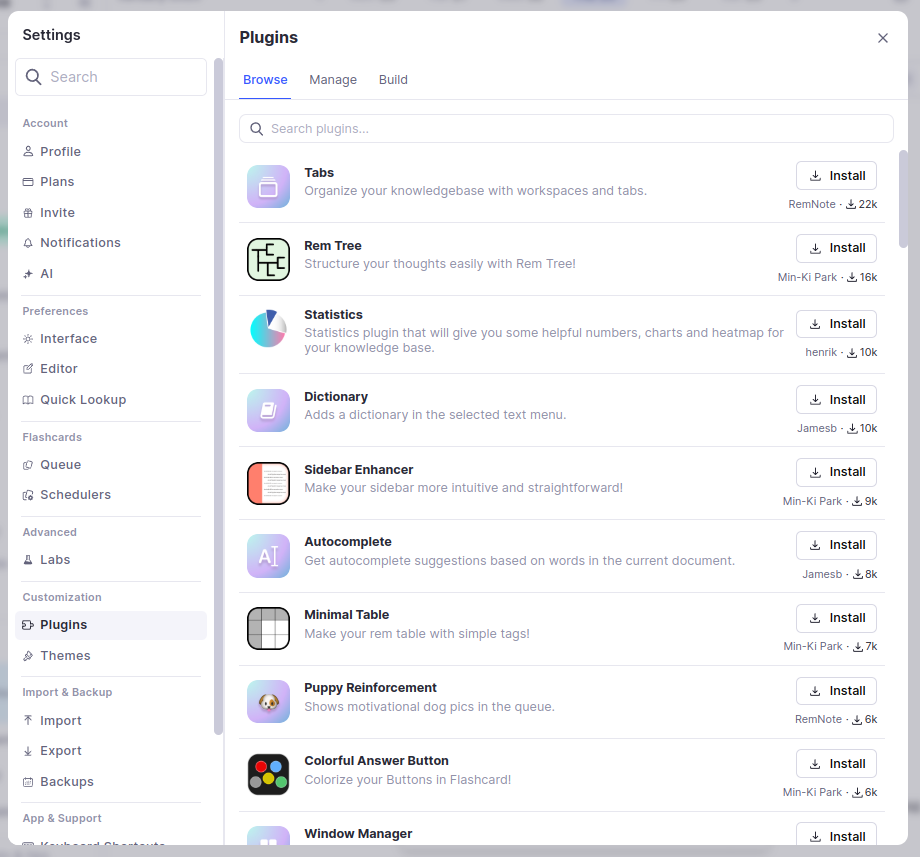
Task: Open the Build tab
Action: [393, 80]
